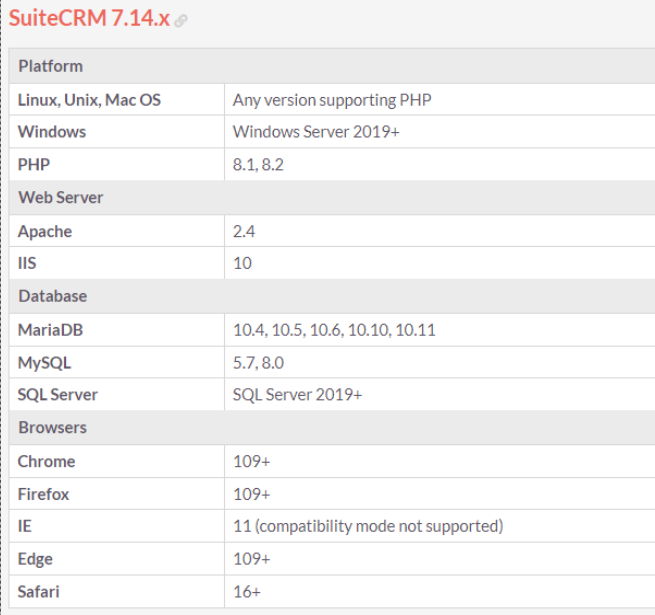
Task: Click the MySQL row label
Action: pos(44,363)
